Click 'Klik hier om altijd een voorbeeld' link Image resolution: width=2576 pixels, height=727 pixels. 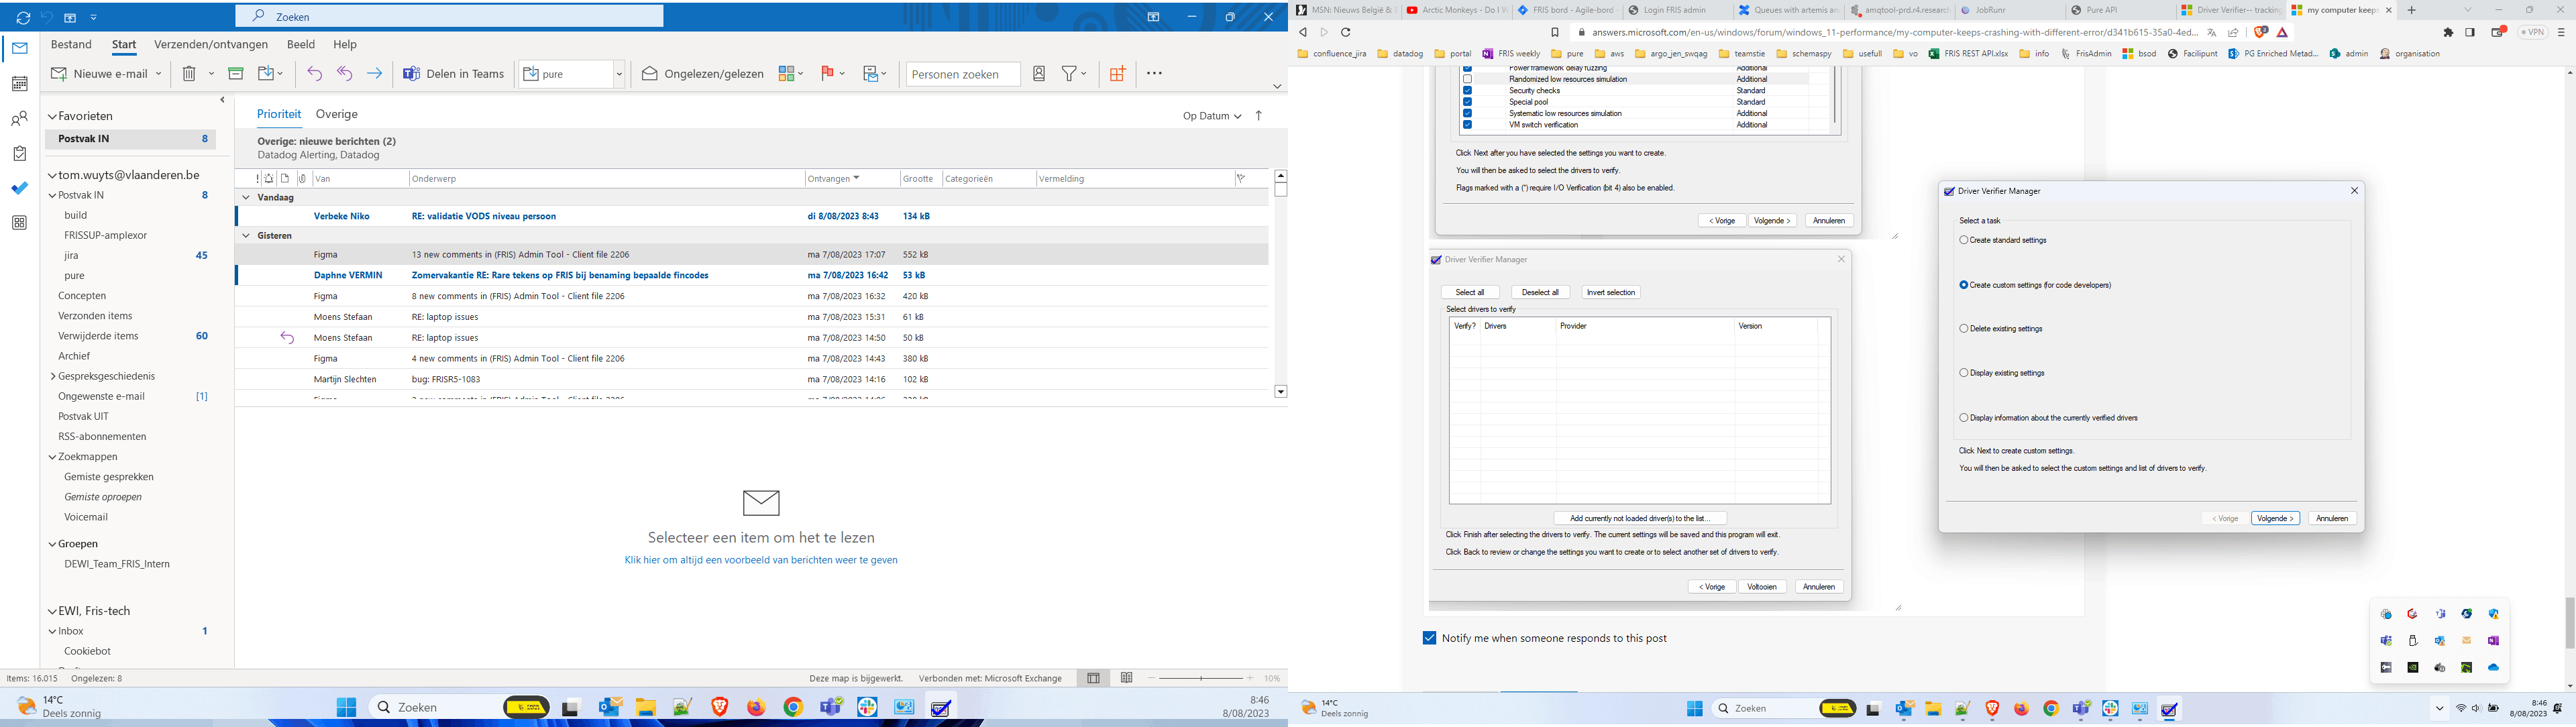click(x=760, y=560)
